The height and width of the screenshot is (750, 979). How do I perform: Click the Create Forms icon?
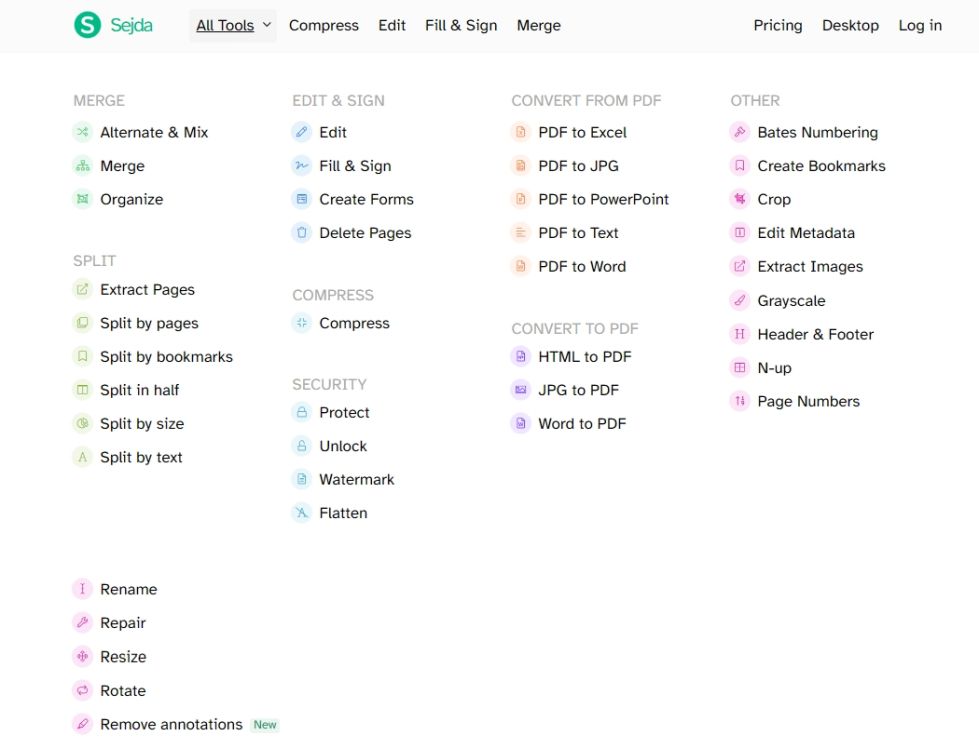point(302,199)
